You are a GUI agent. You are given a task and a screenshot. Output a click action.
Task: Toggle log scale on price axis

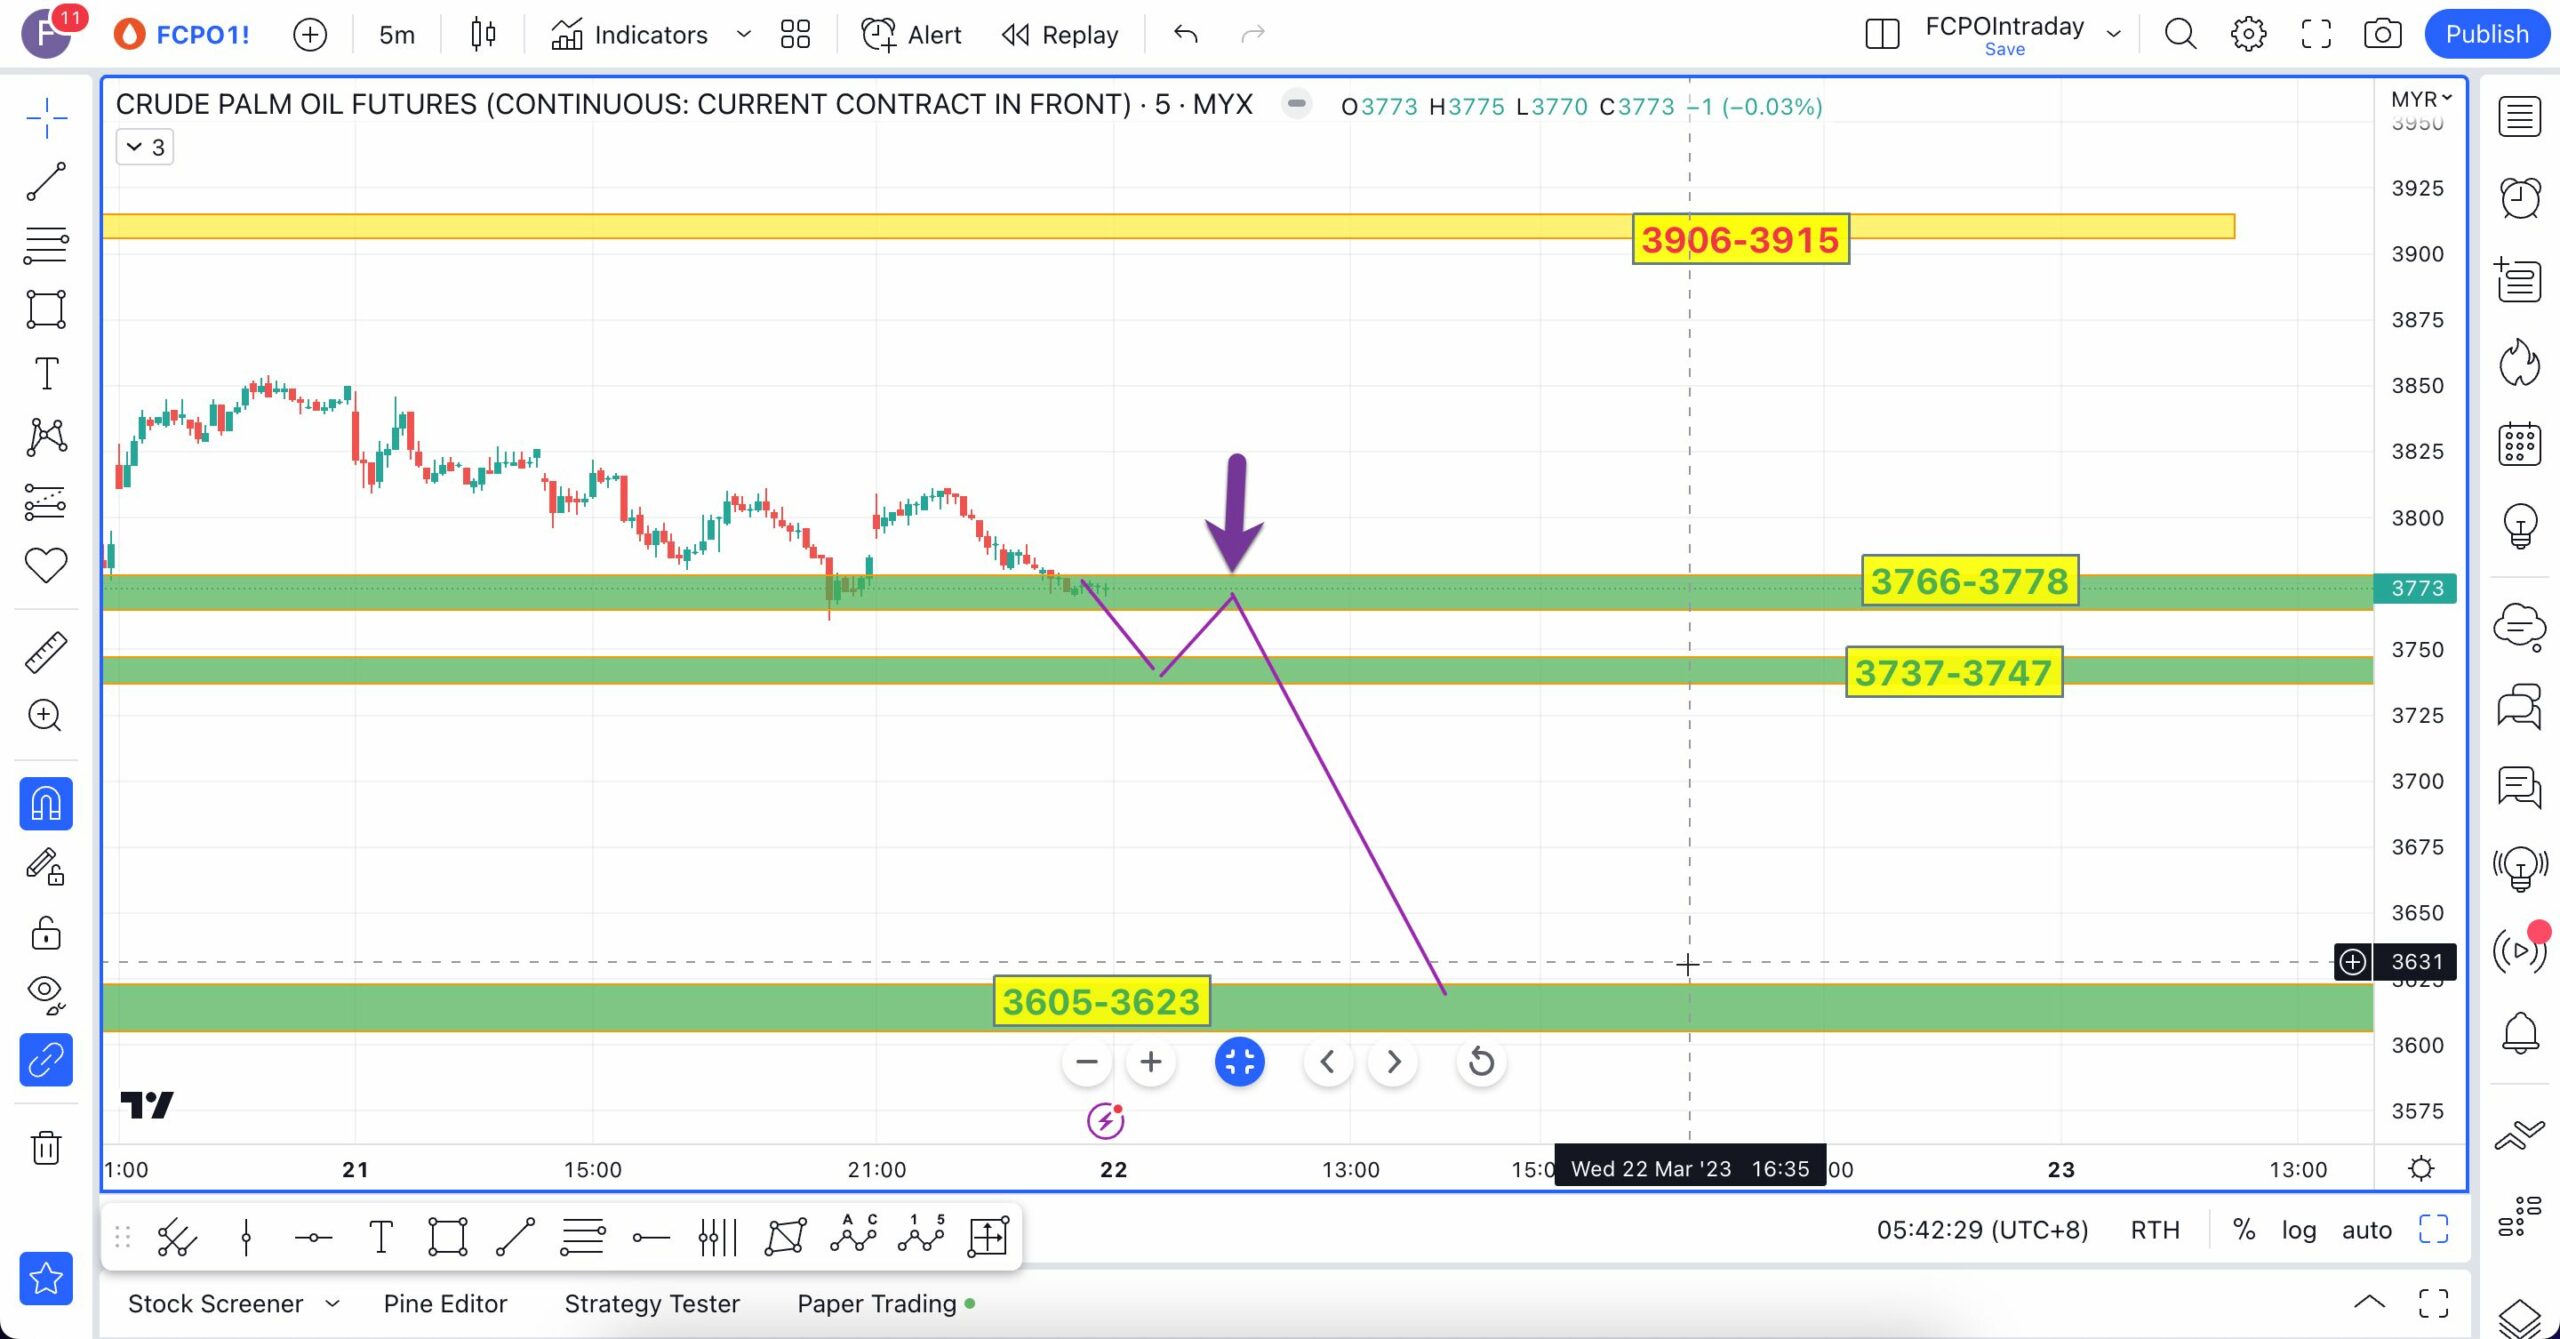(2298, 1230)
